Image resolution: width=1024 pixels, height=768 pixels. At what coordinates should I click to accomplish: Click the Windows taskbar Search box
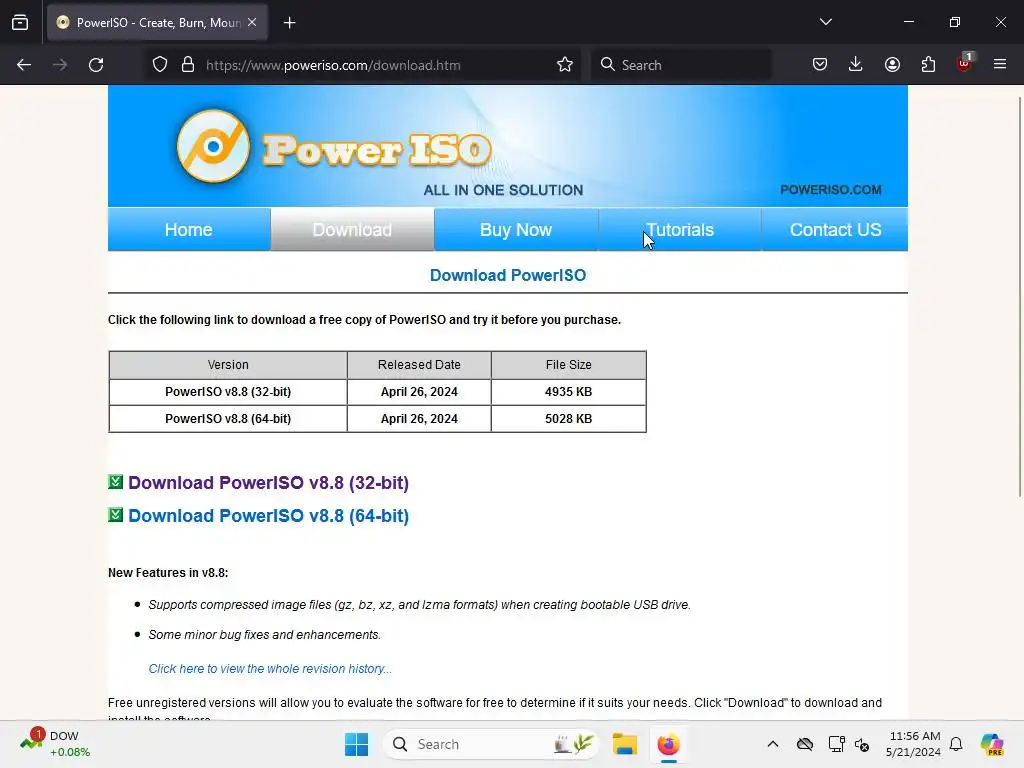[490, 744]
